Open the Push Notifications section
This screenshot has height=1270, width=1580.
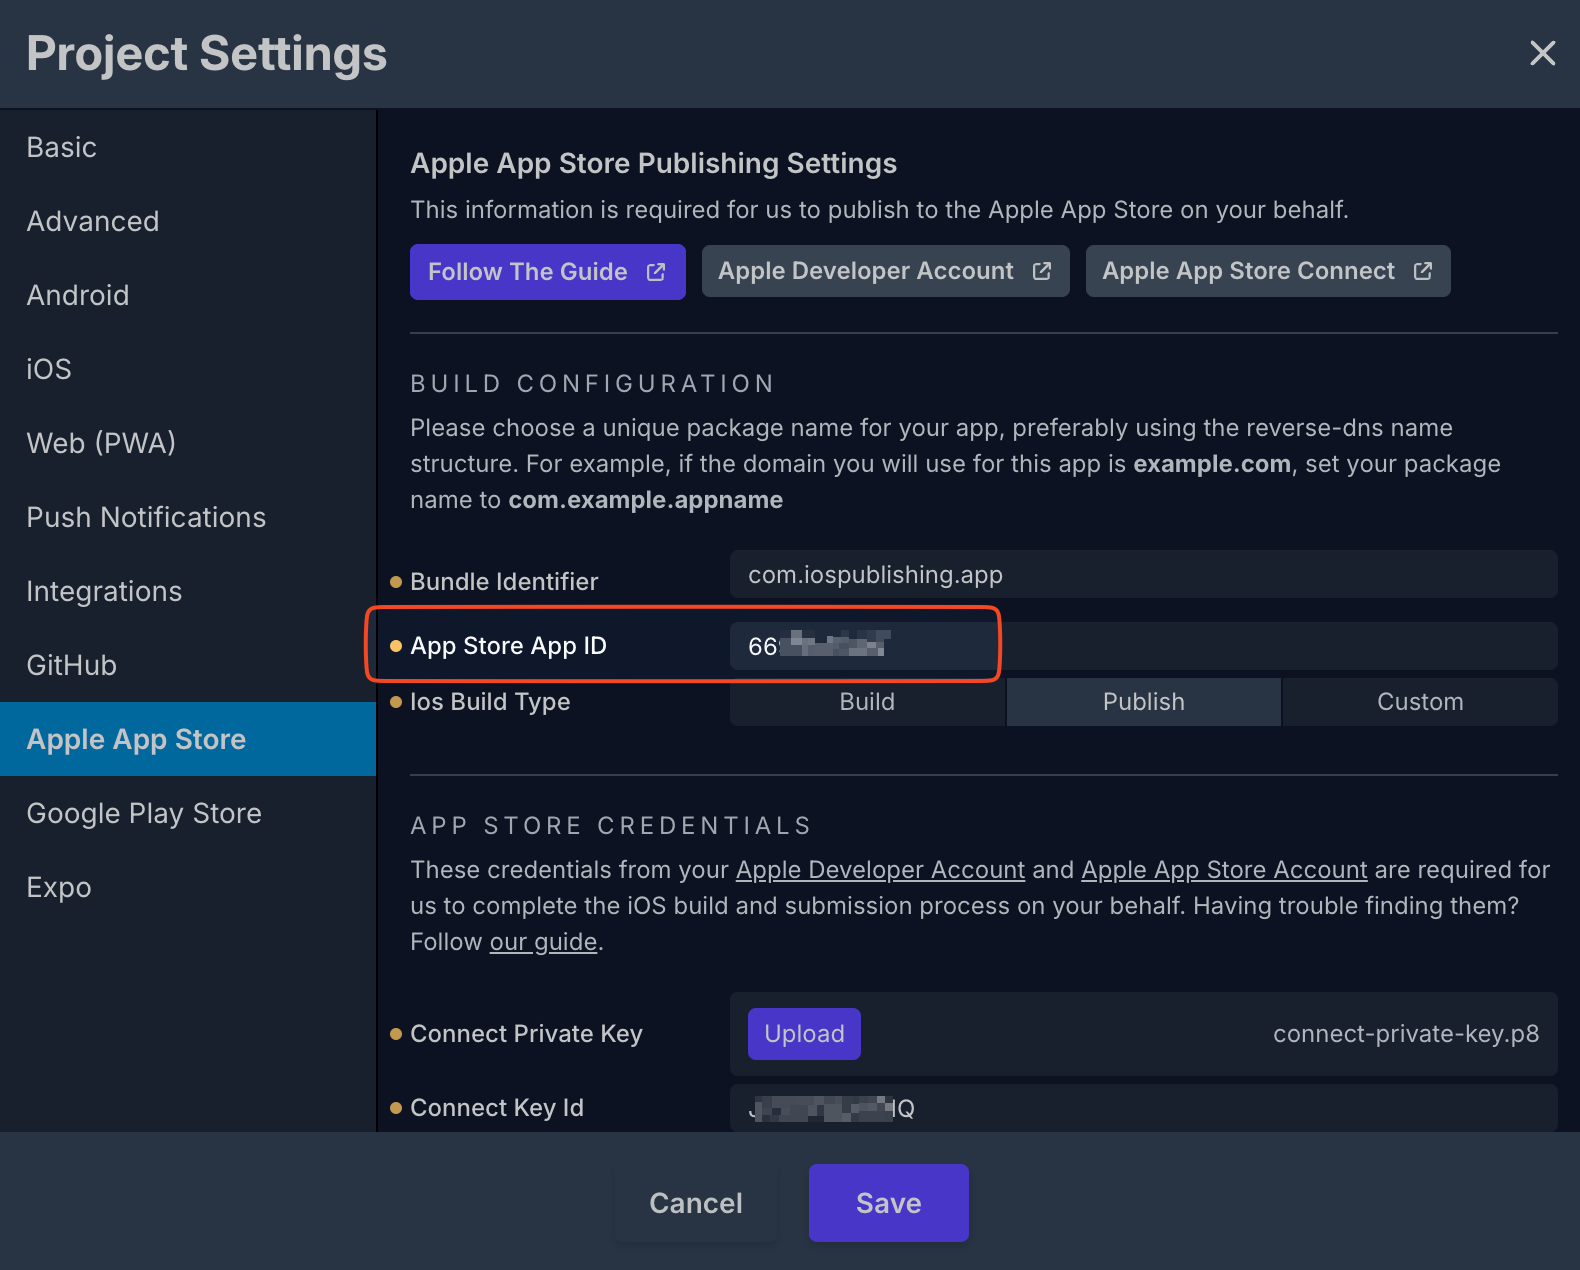pyautogui.click(x=146, y=518)
